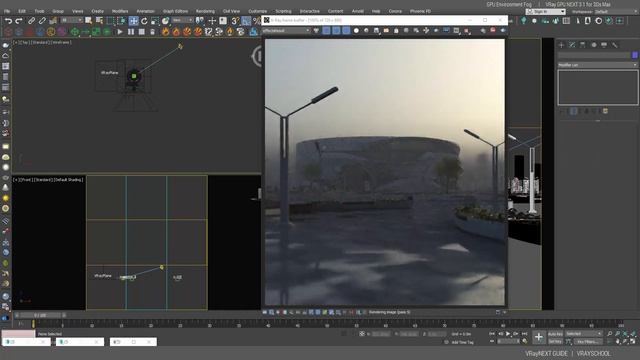The height and width of the screenshot is (360, 640).
Task: Open the Create tab in command panel
Action: 562,45
